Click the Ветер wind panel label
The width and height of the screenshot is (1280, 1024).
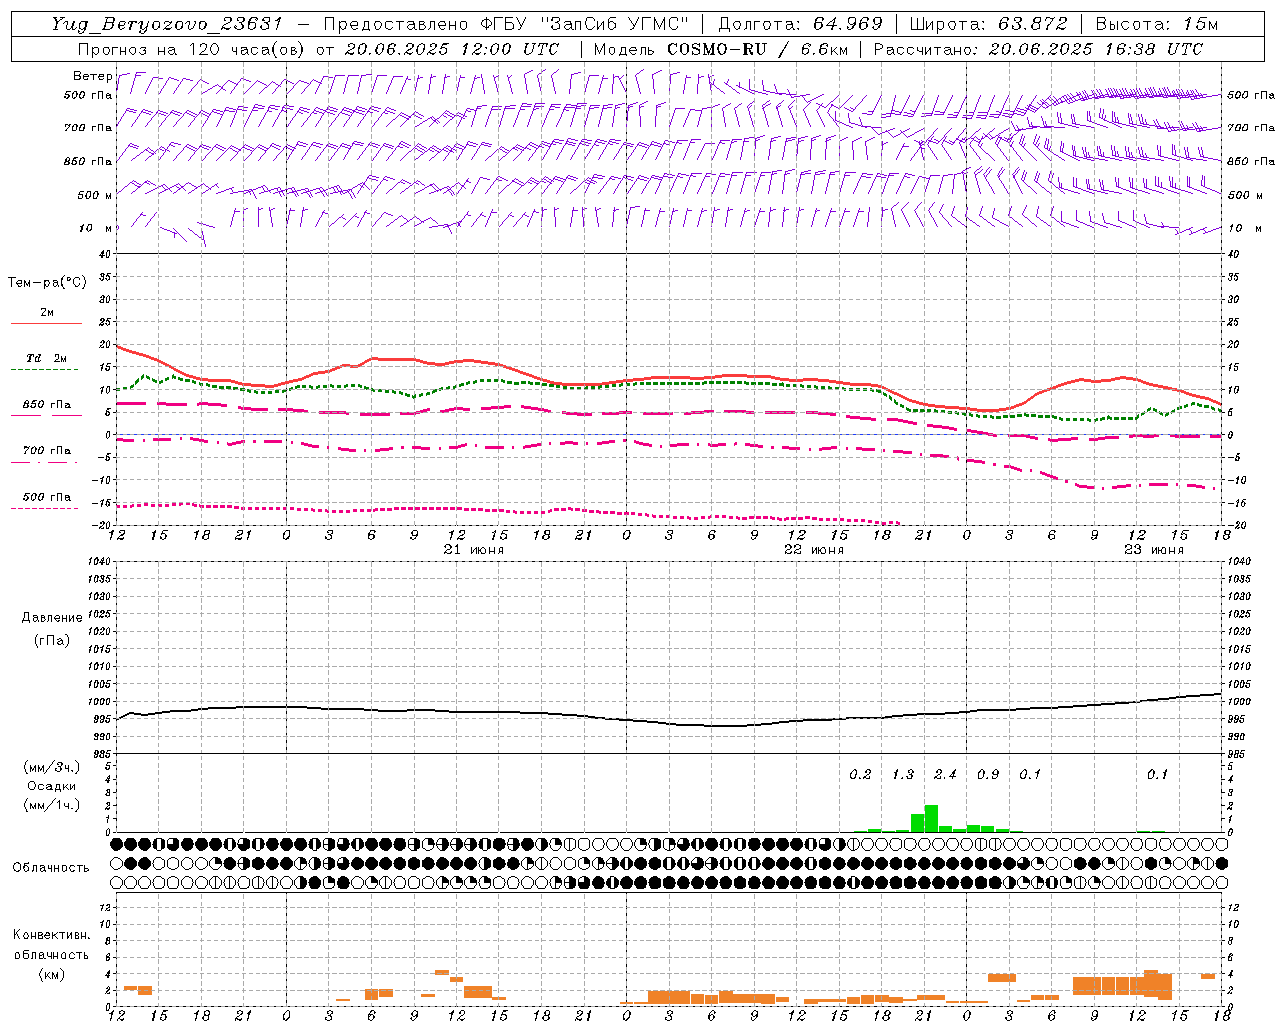93,76
